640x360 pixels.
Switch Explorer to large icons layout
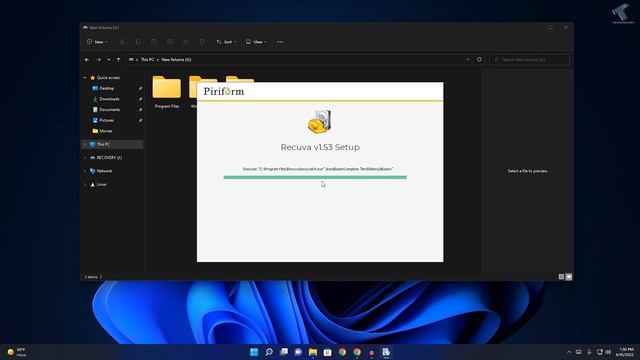tap(569, 277)
